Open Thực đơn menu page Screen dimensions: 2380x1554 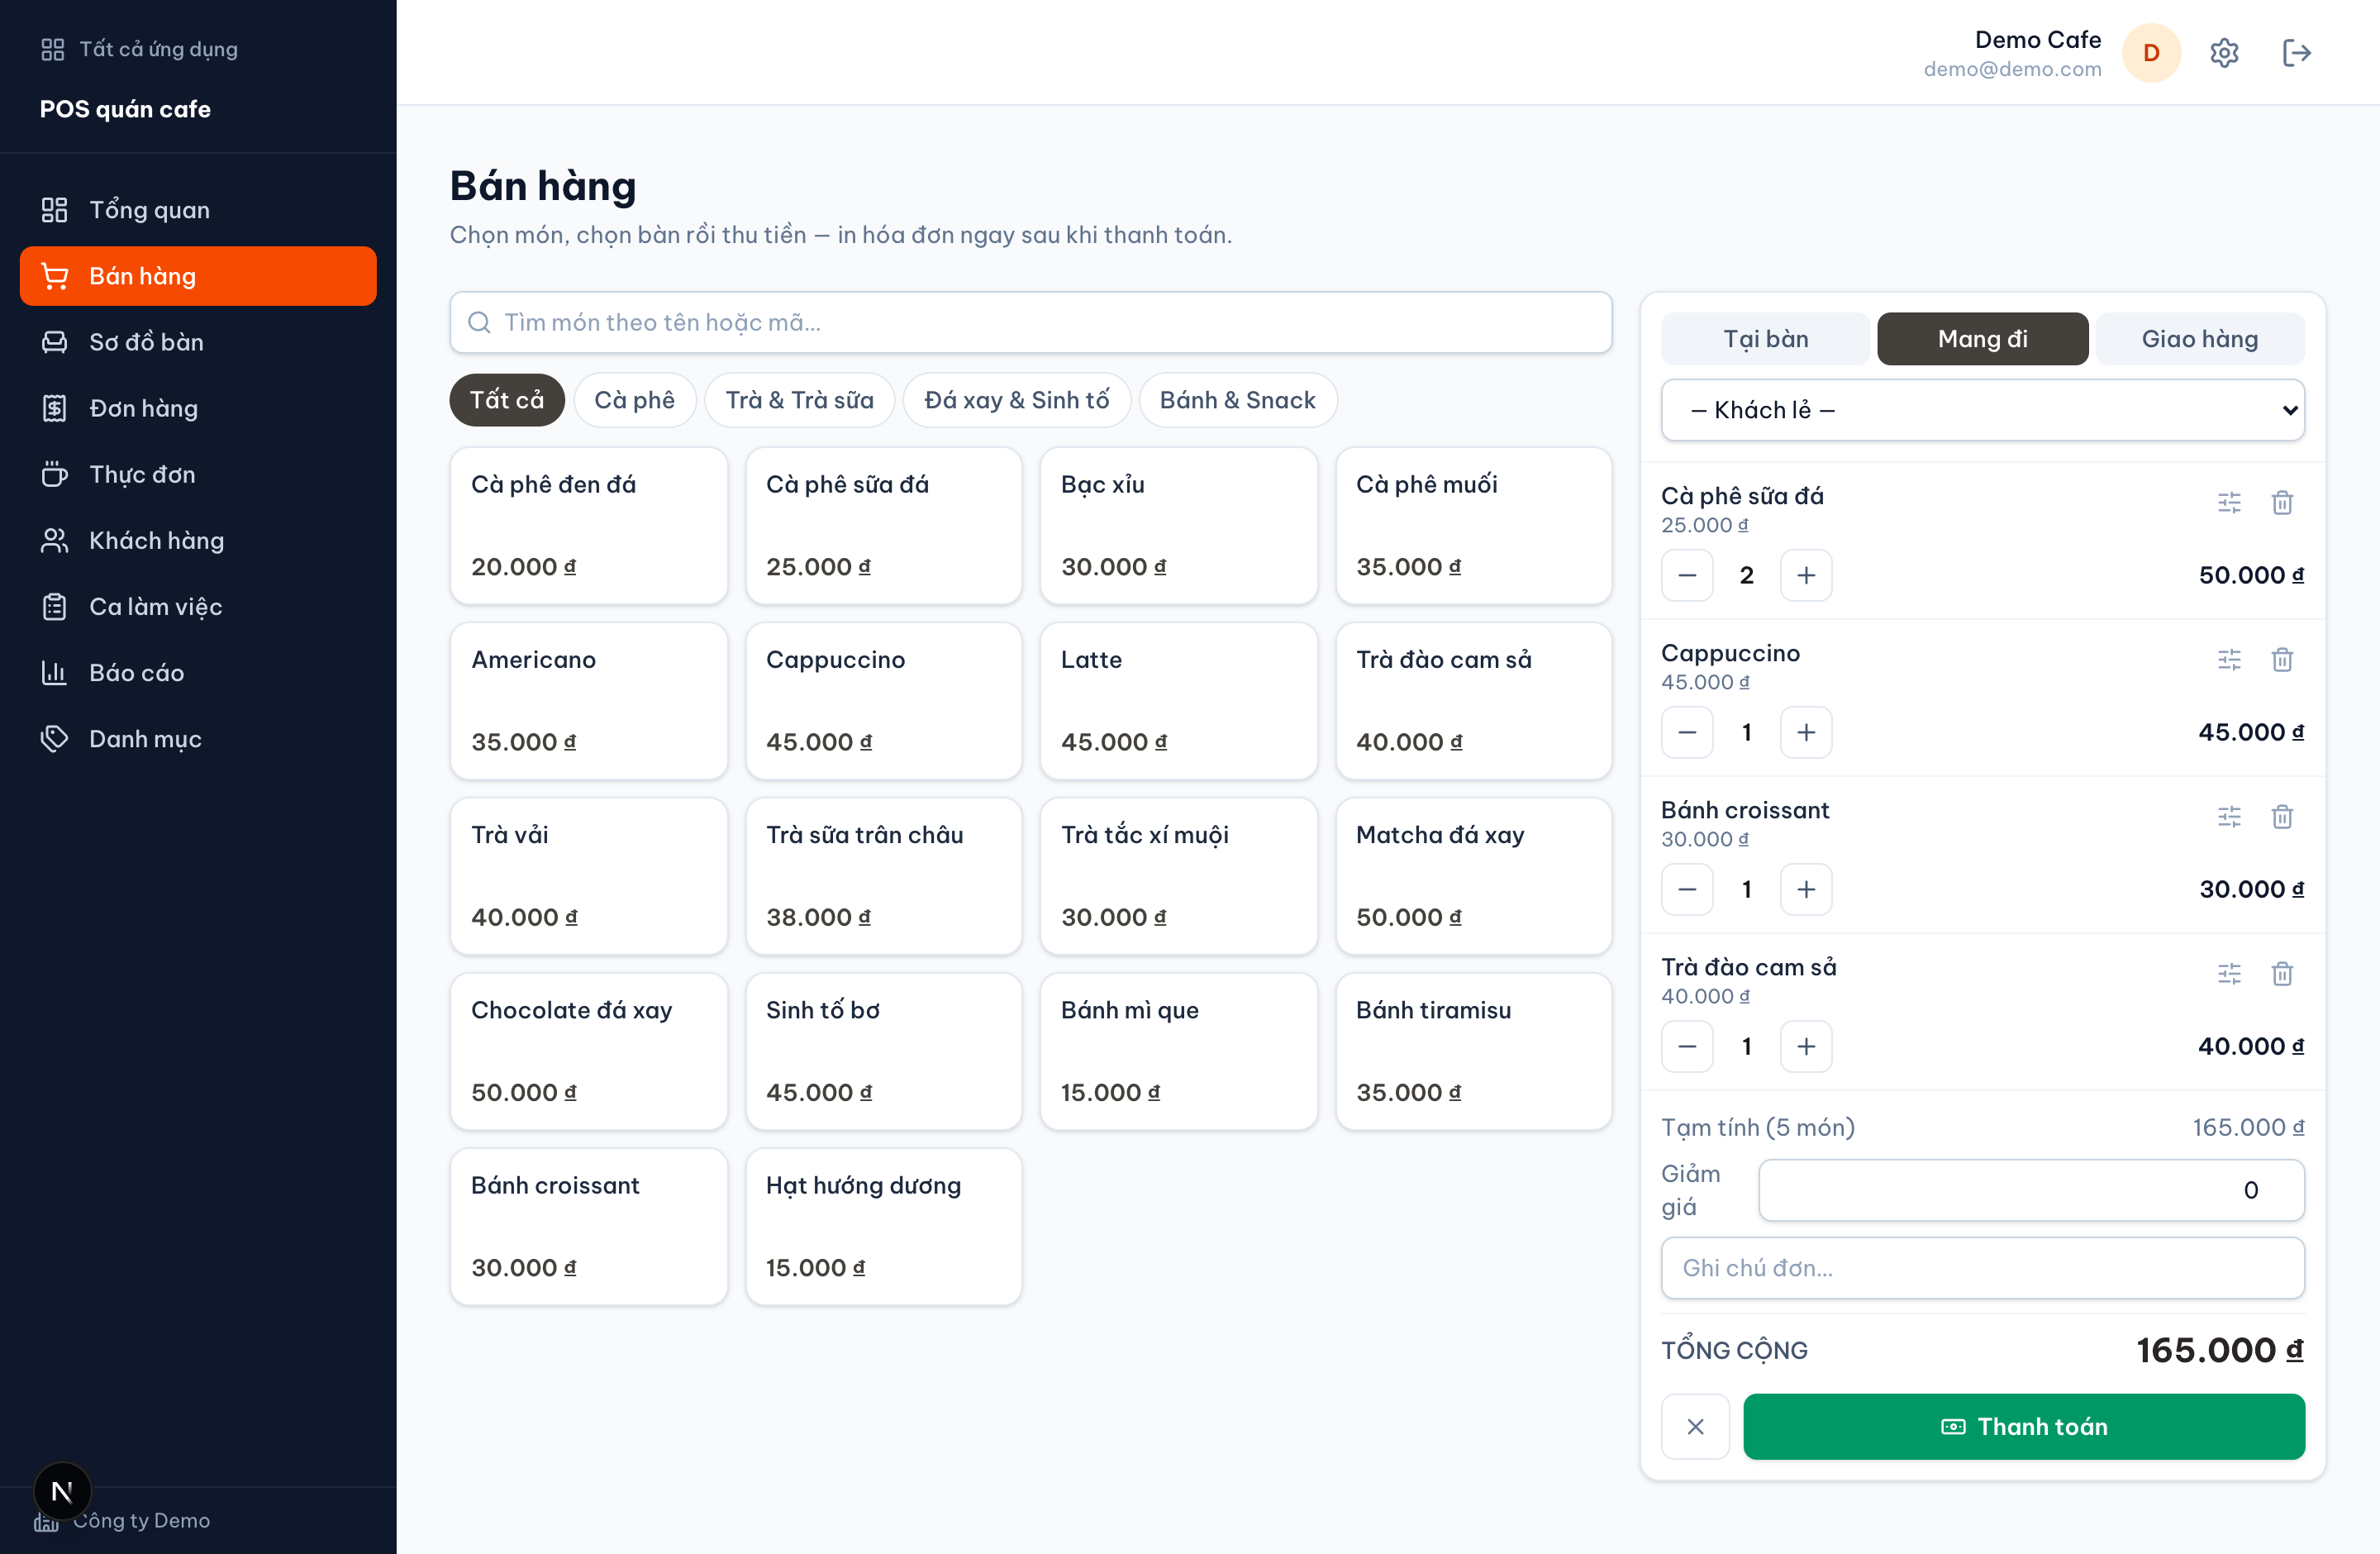198,474
